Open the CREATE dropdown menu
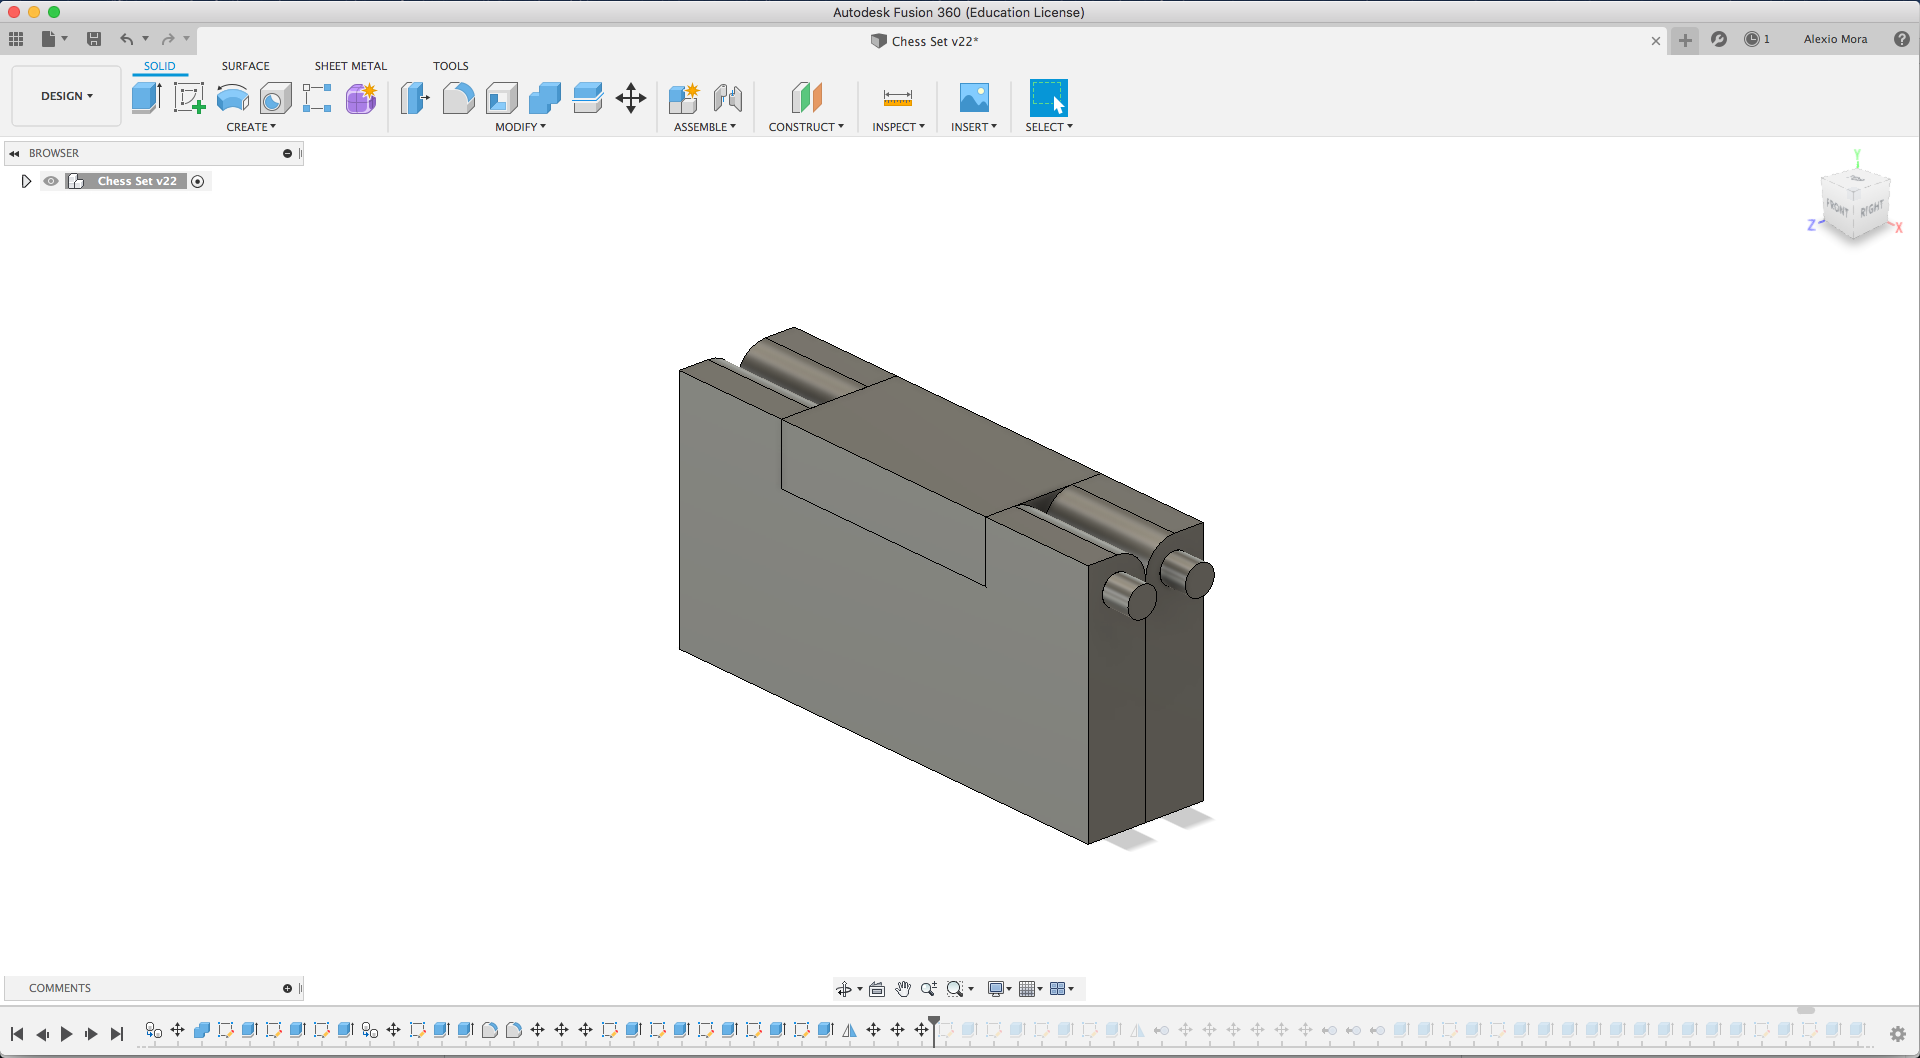1920x1058 pixels. coord(251,127)
